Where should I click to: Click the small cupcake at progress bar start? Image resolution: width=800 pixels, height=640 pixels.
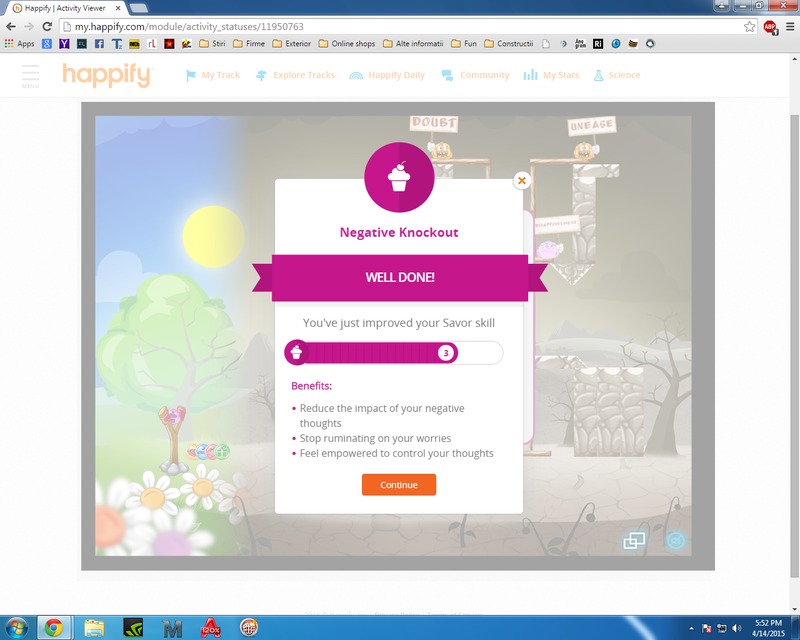[296, 353]
